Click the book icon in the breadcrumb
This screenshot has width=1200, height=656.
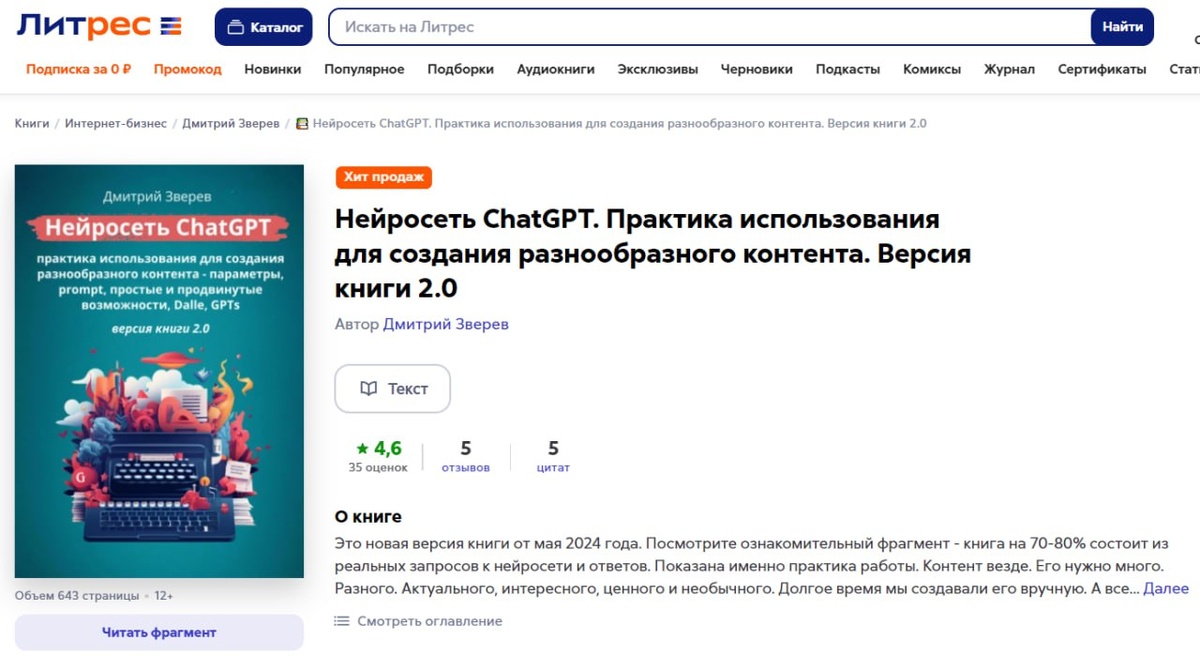point(302,123)
